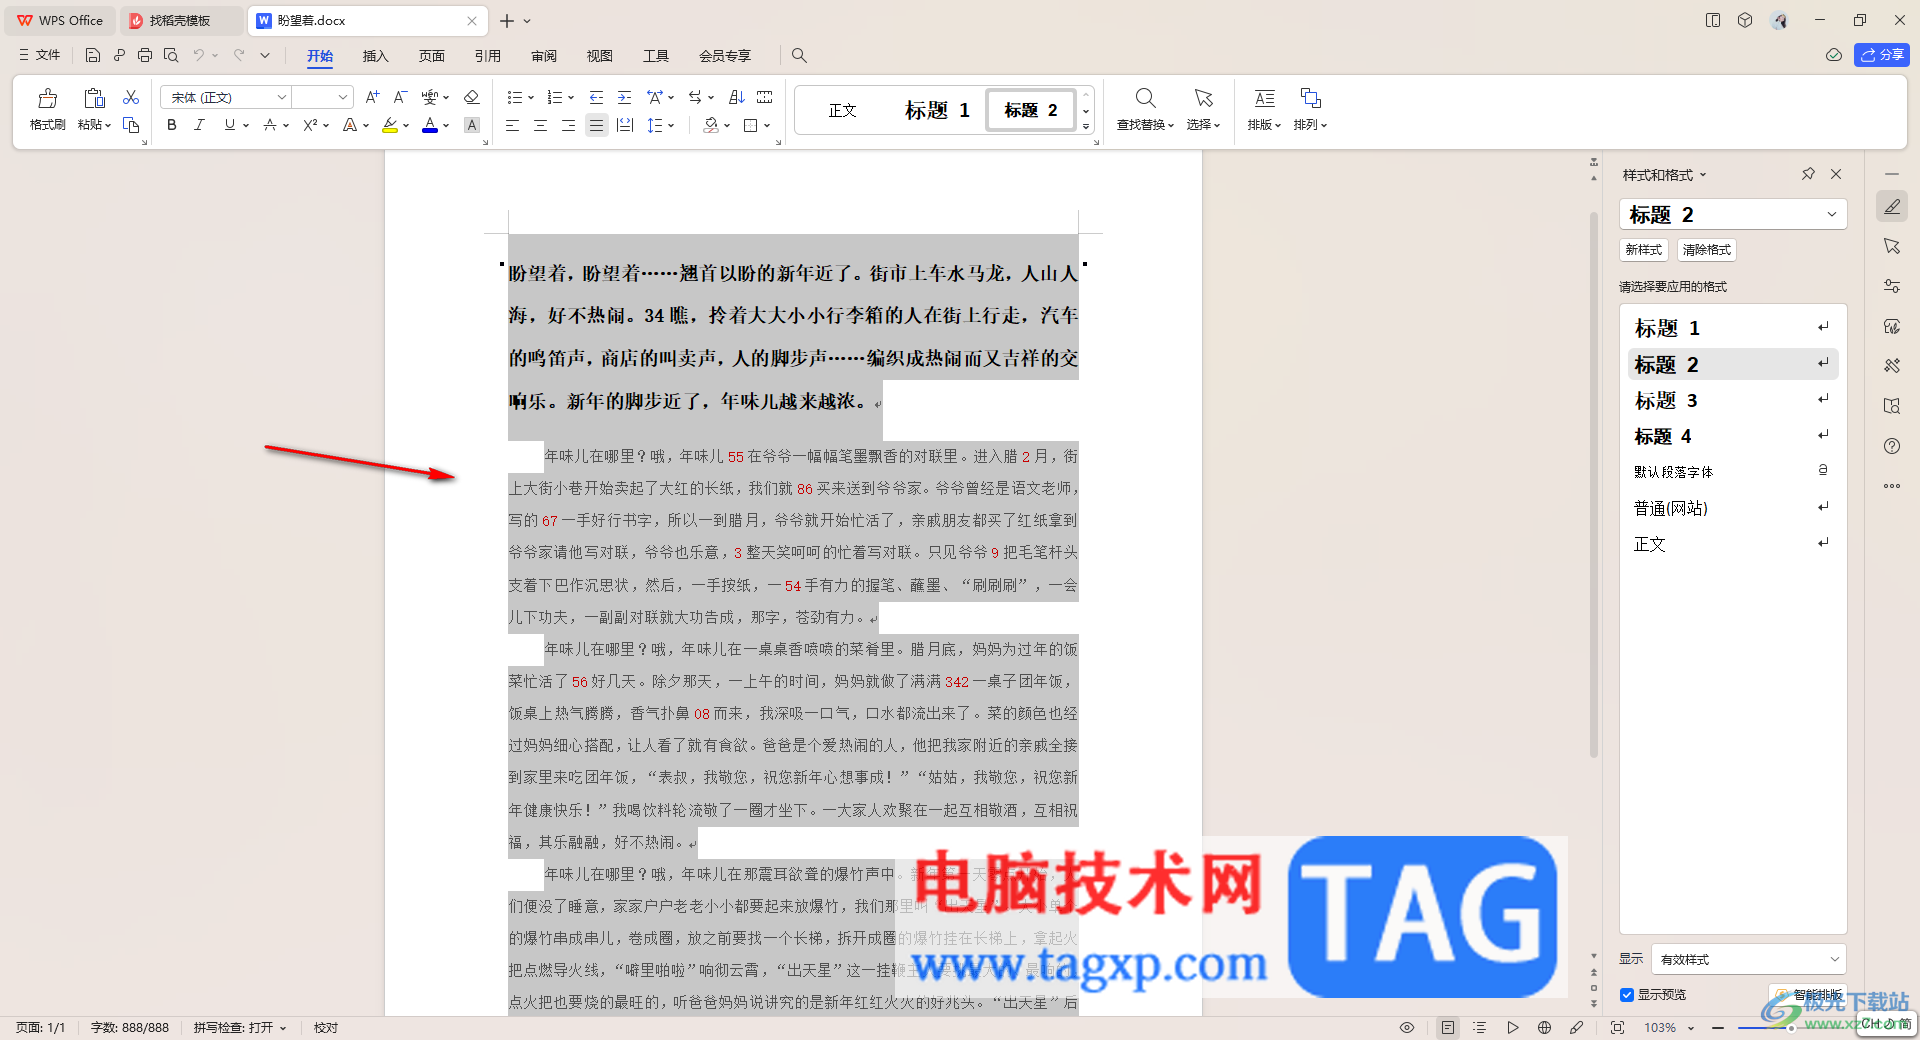Open the 插入 ribbon tab

(x=375, y=56)
